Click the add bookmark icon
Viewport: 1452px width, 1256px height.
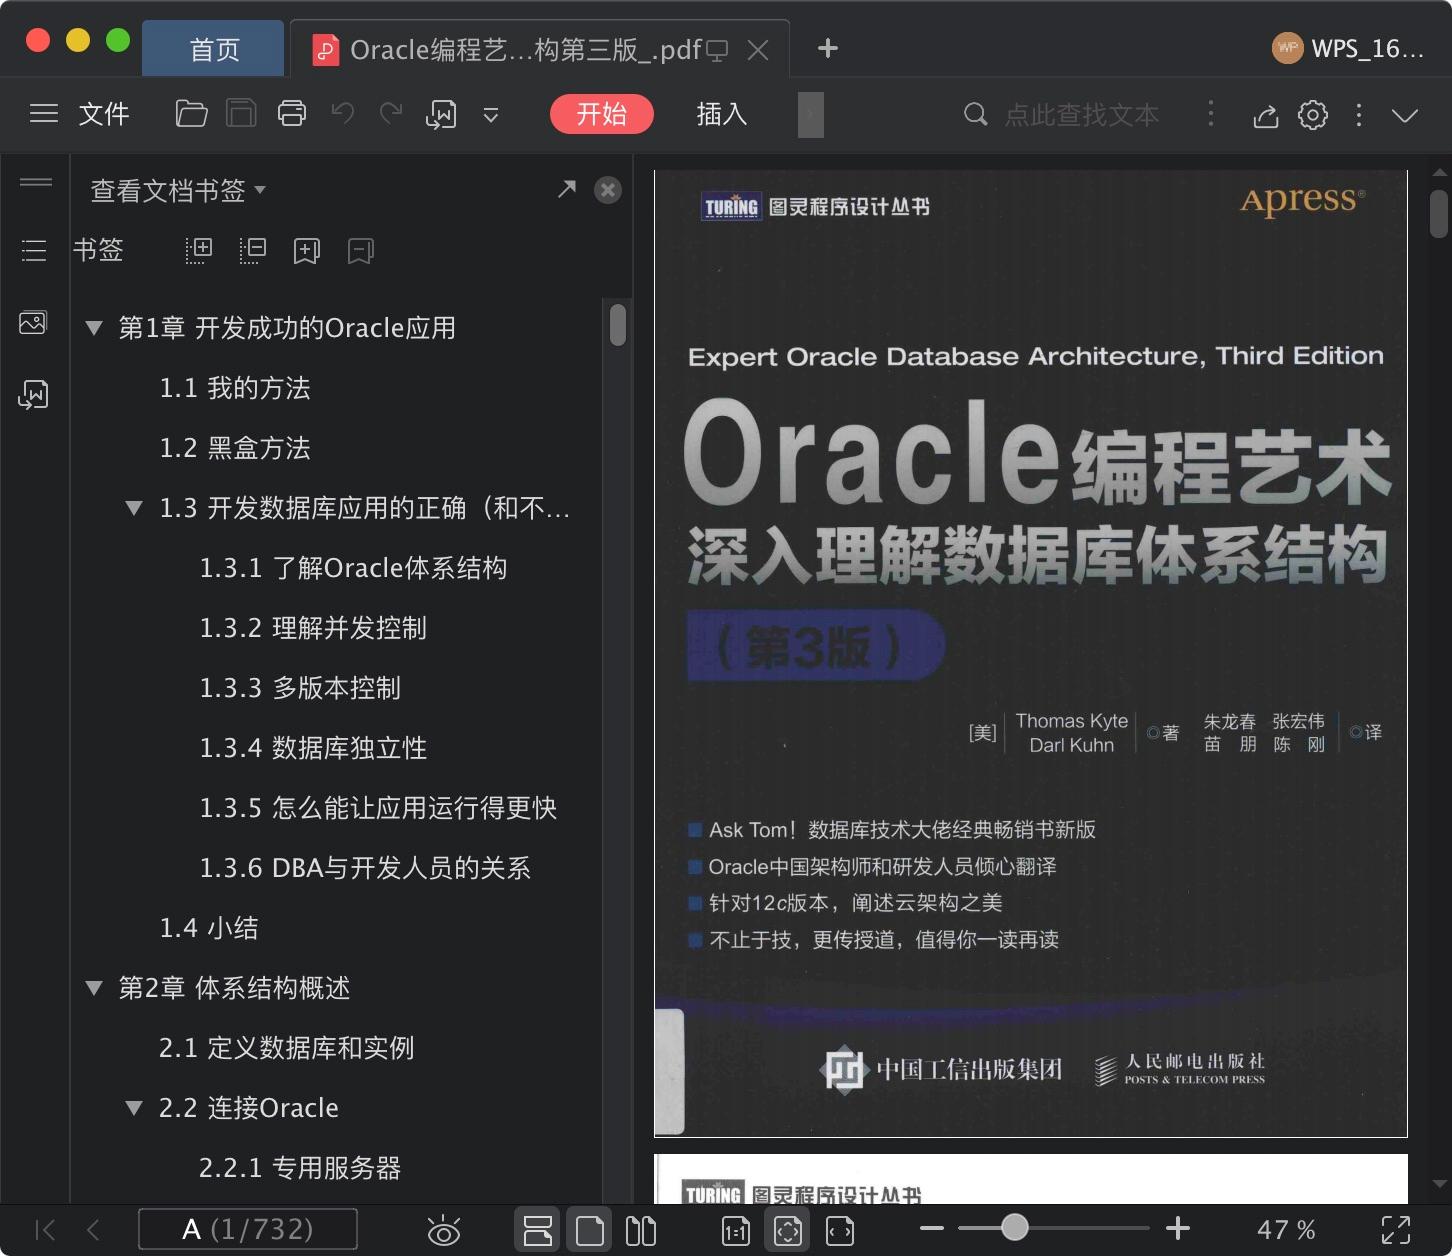coord(307,250)
